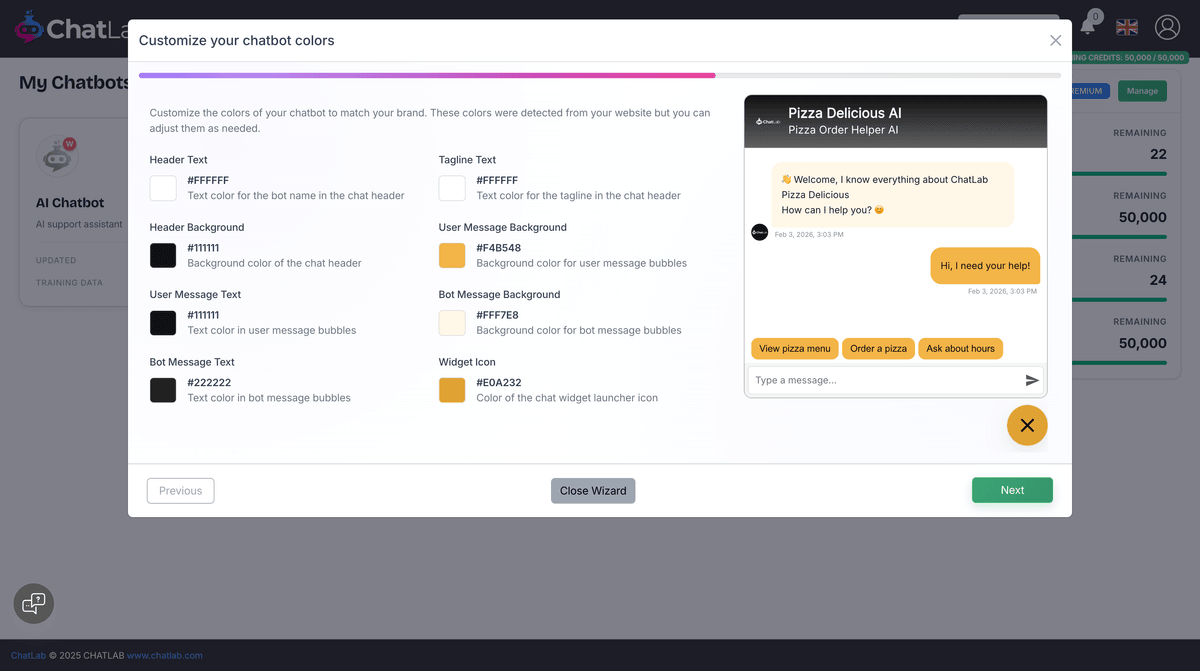Image resolution: width=1200 pixels, height=671 pixels.
Task: Send the typed message with the paper plane icon
Action: coord(1031,379)
